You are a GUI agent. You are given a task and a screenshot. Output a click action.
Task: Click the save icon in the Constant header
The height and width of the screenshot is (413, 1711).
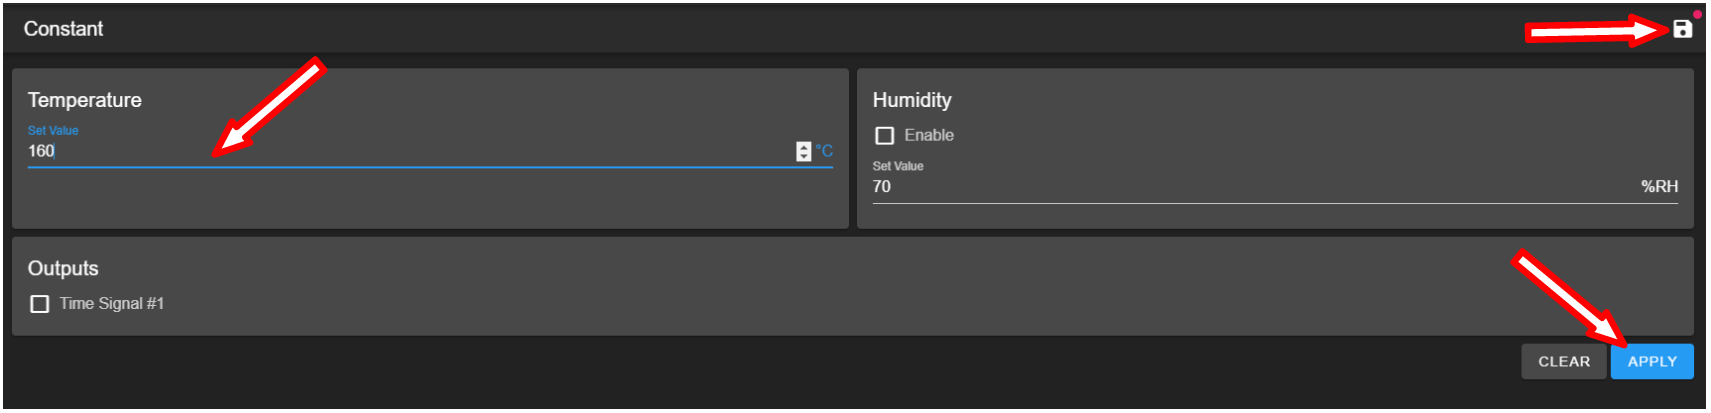click(x=1682, y=29)
